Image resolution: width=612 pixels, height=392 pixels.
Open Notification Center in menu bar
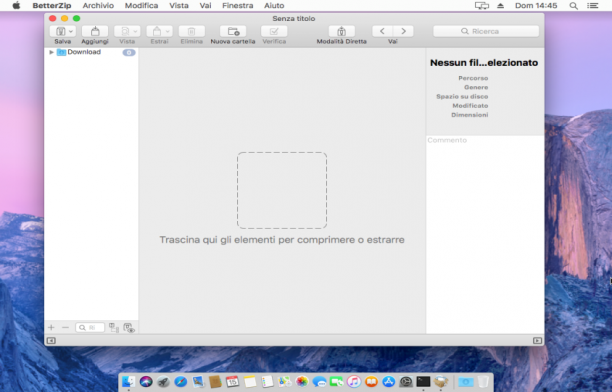pyautogui.click(x=592, y=5)
